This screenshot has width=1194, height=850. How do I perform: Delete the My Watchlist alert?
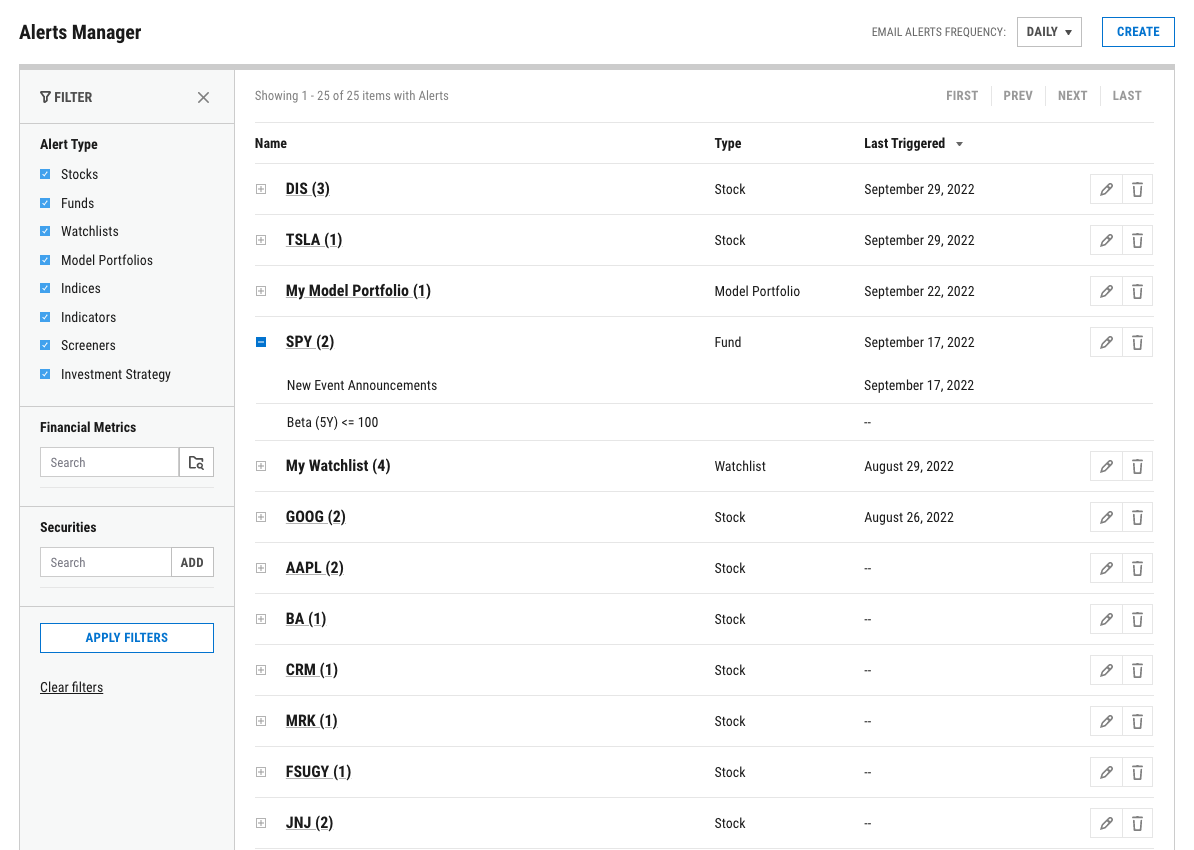[x=1137, y=467]
